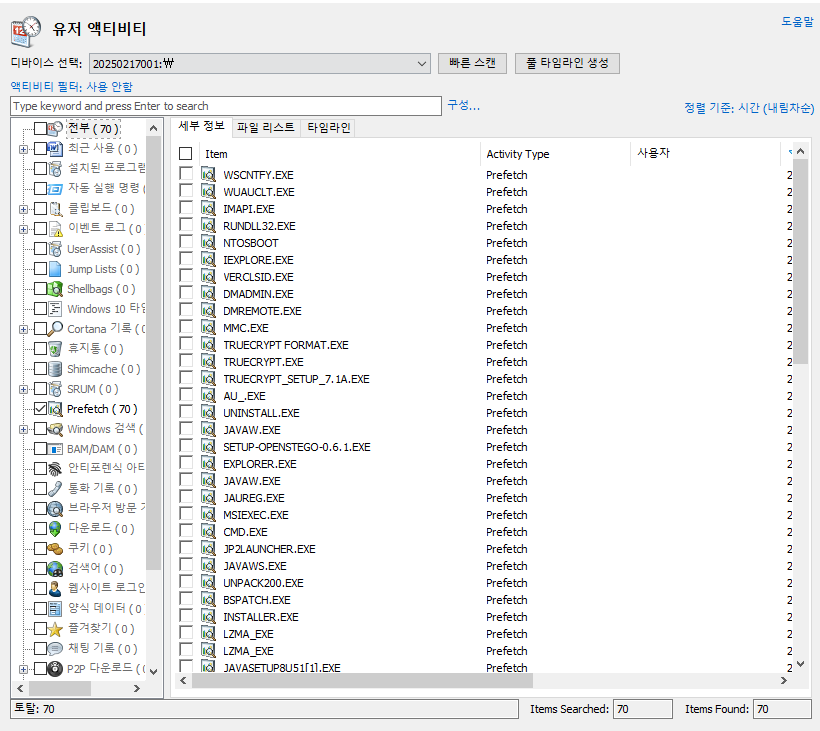Click the BAM/DAM icon in tree
This screenshot has width=820, height=731.
[55, 449]
